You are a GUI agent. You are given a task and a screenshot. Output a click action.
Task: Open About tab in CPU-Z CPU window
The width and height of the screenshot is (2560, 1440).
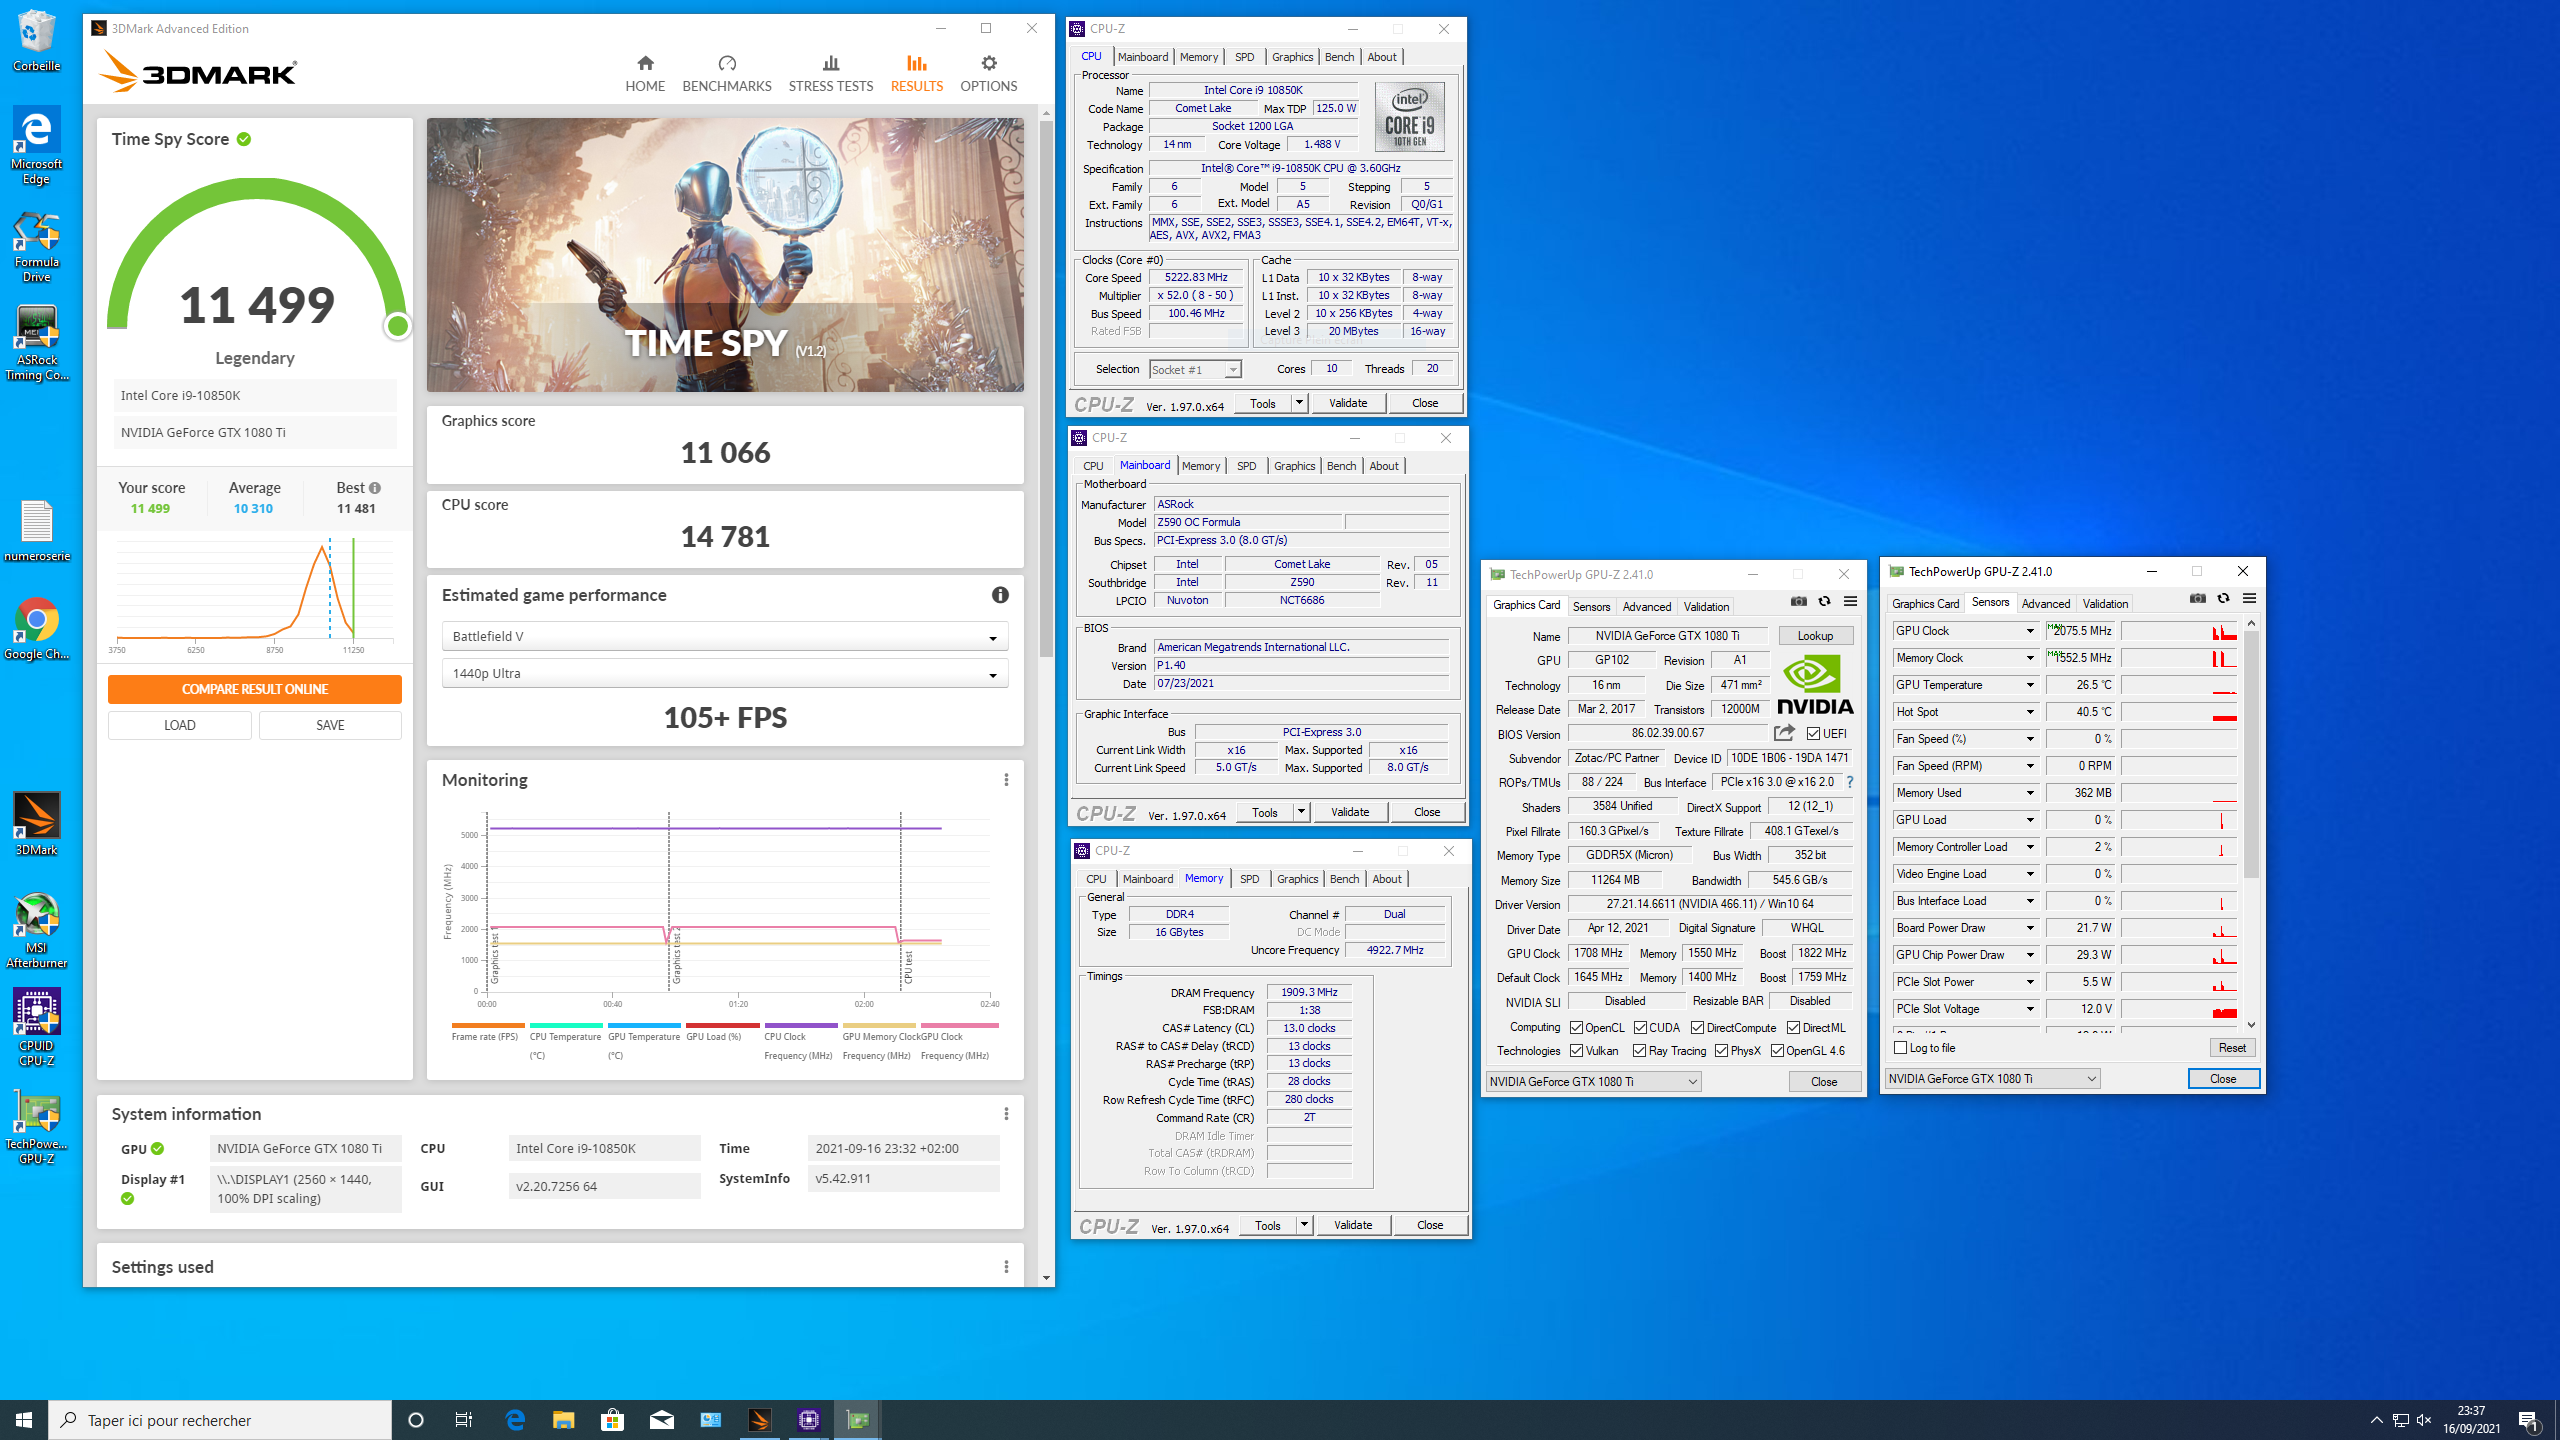click(1382, 57)
